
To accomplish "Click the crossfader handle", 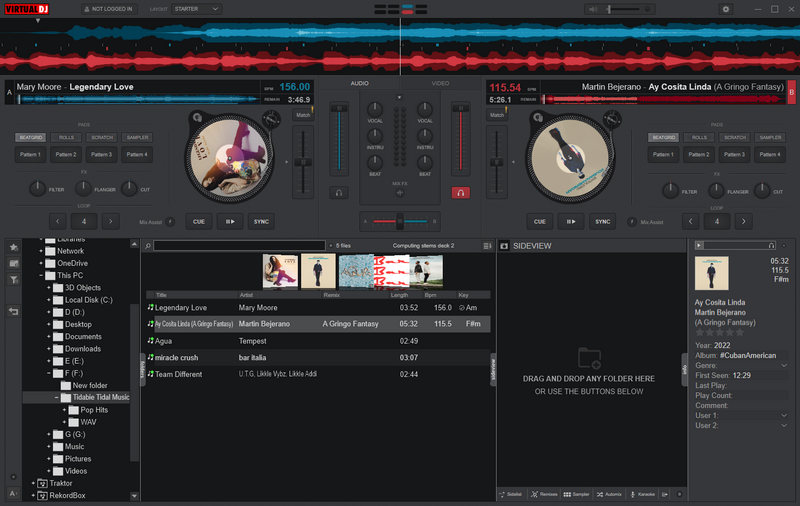I will tap(400, 221).
